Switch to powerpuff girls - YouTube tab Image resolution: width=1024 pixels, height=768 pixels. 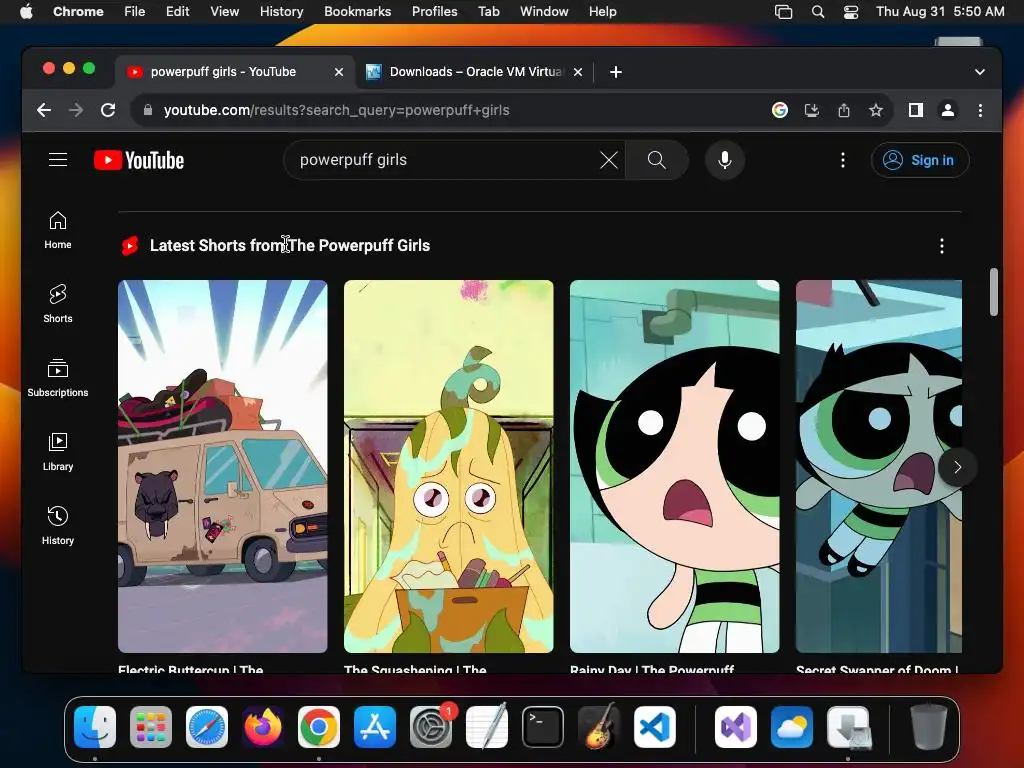[x=222, y=72]
